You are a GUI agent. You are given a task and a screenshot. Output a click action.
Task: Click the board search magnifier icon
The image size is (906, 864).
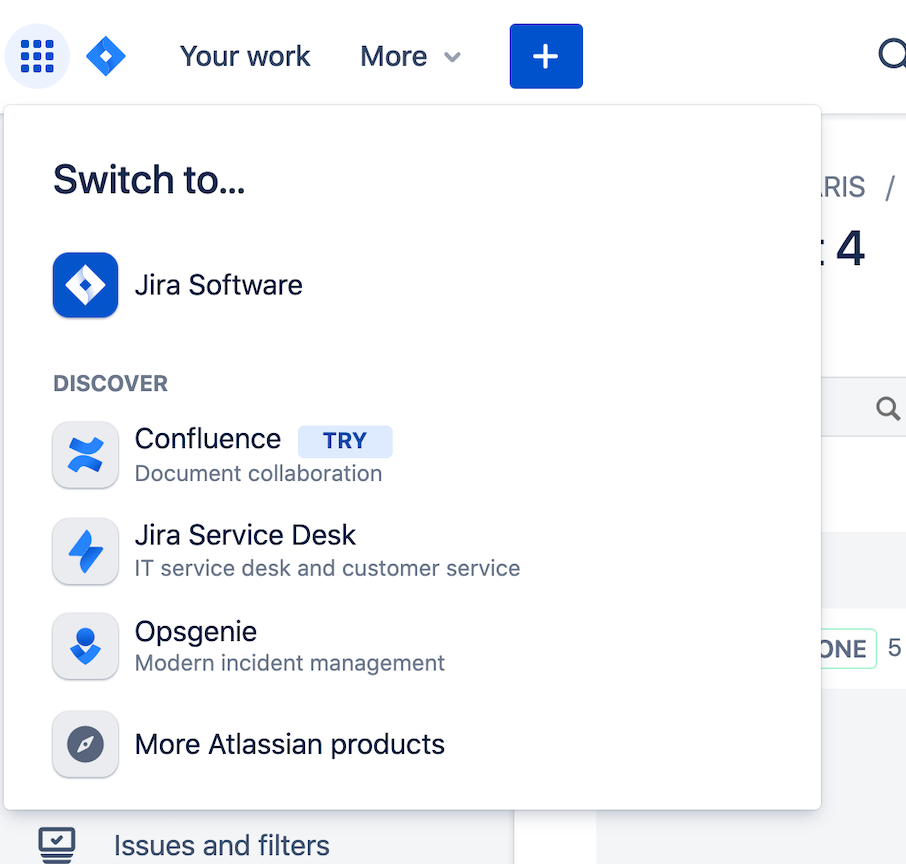(x=888, y=409)
